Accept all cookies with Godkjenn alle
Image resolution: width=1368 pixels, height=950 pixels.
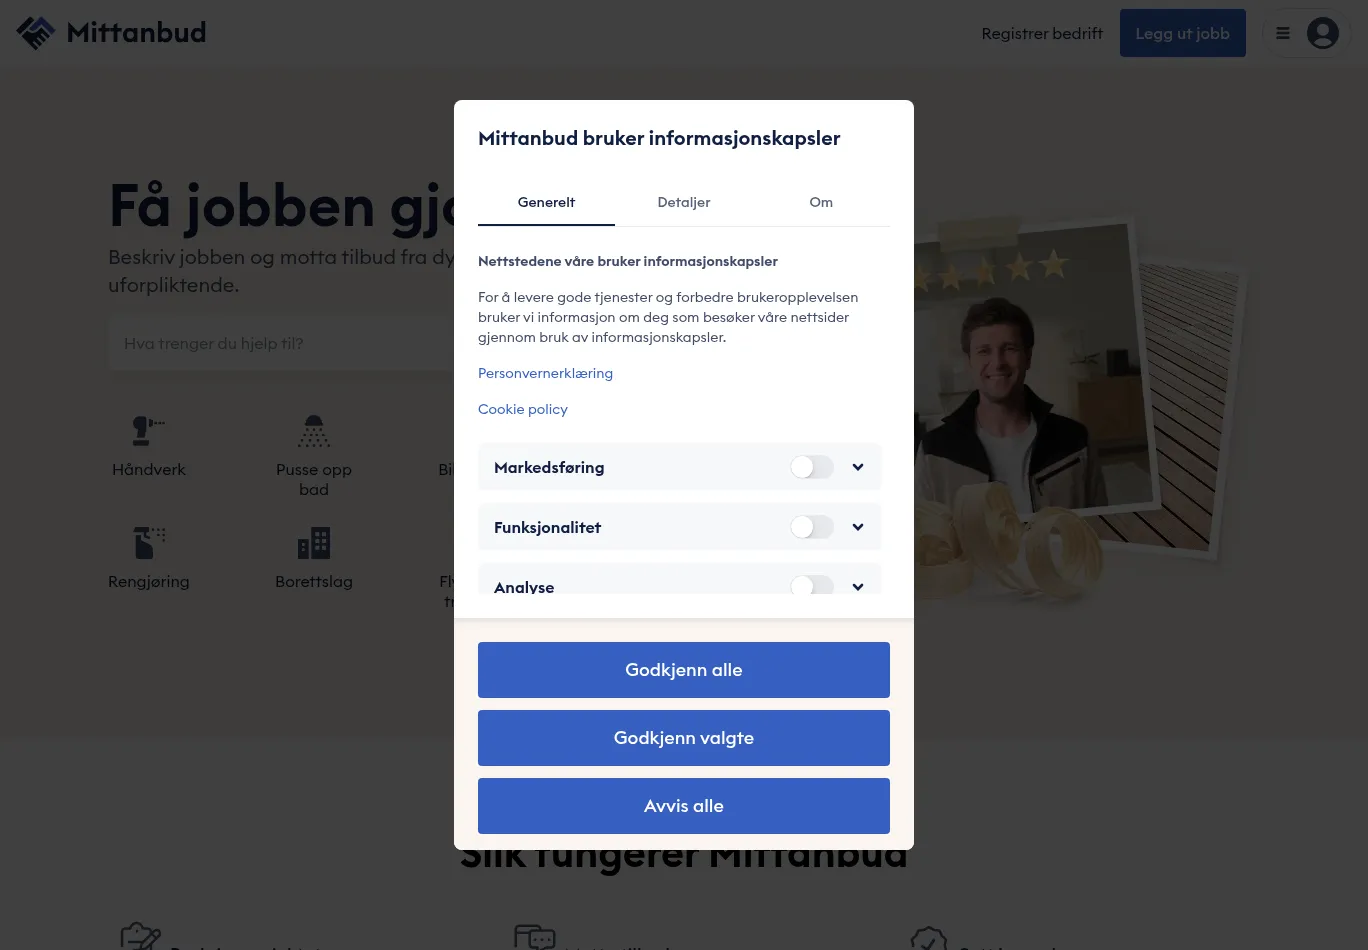coord(684,670)
